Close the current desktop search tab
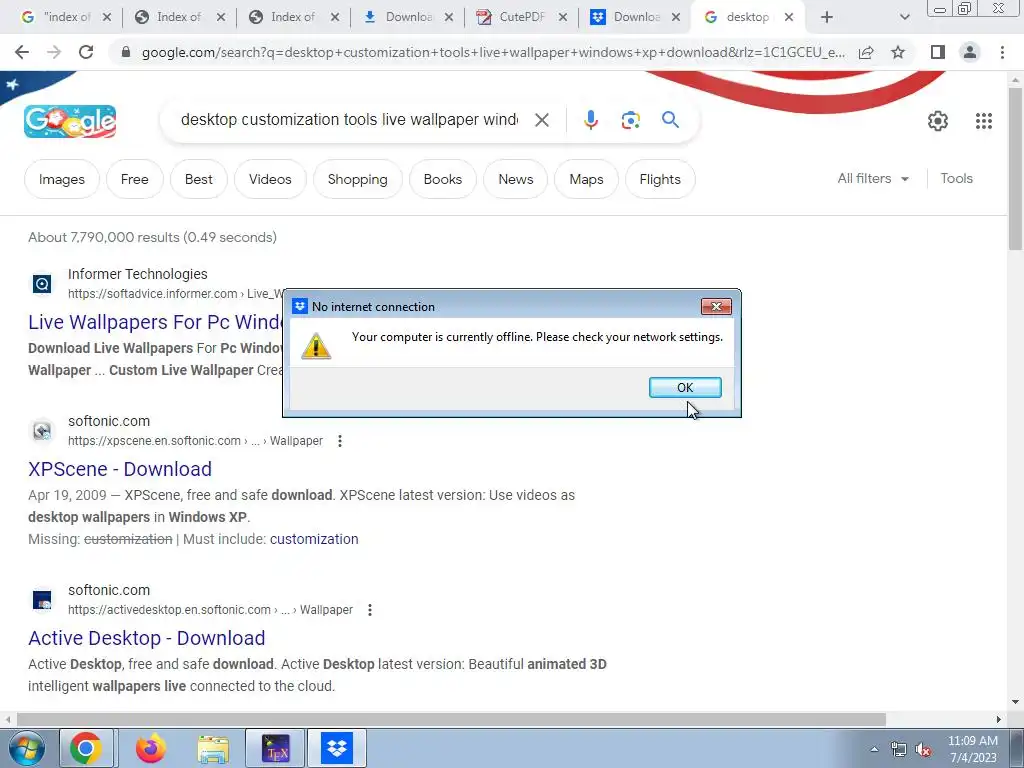The width and height of the screenshot is (1024, 768). (x=789, y=17)
